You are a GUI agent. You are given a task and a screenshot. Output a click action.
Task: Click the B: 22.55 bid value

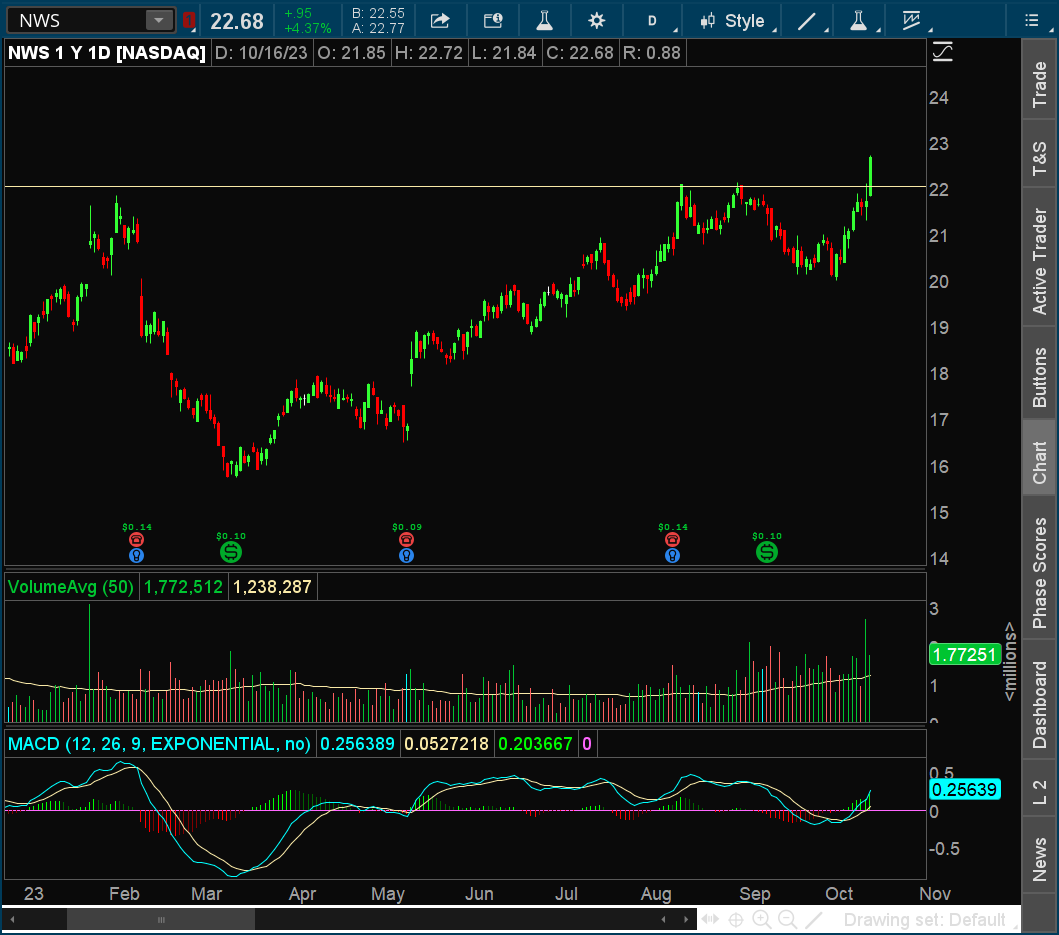[378, 14]
